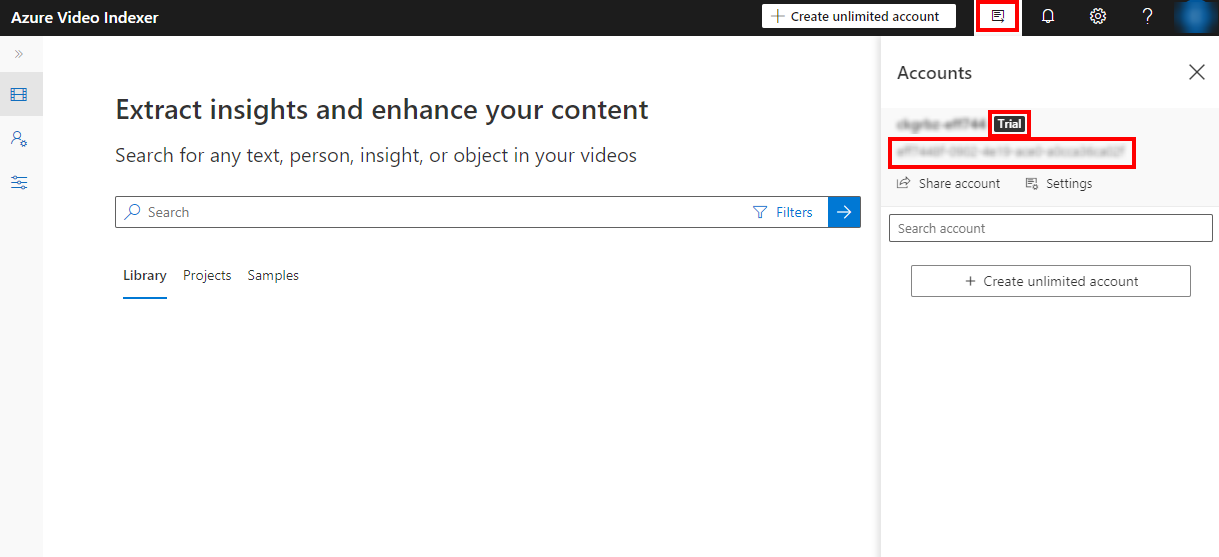Open the Filters dropdown
The height and width of the screenshot is (557, 1219).
pyautogui.click(x=783, y=212)
